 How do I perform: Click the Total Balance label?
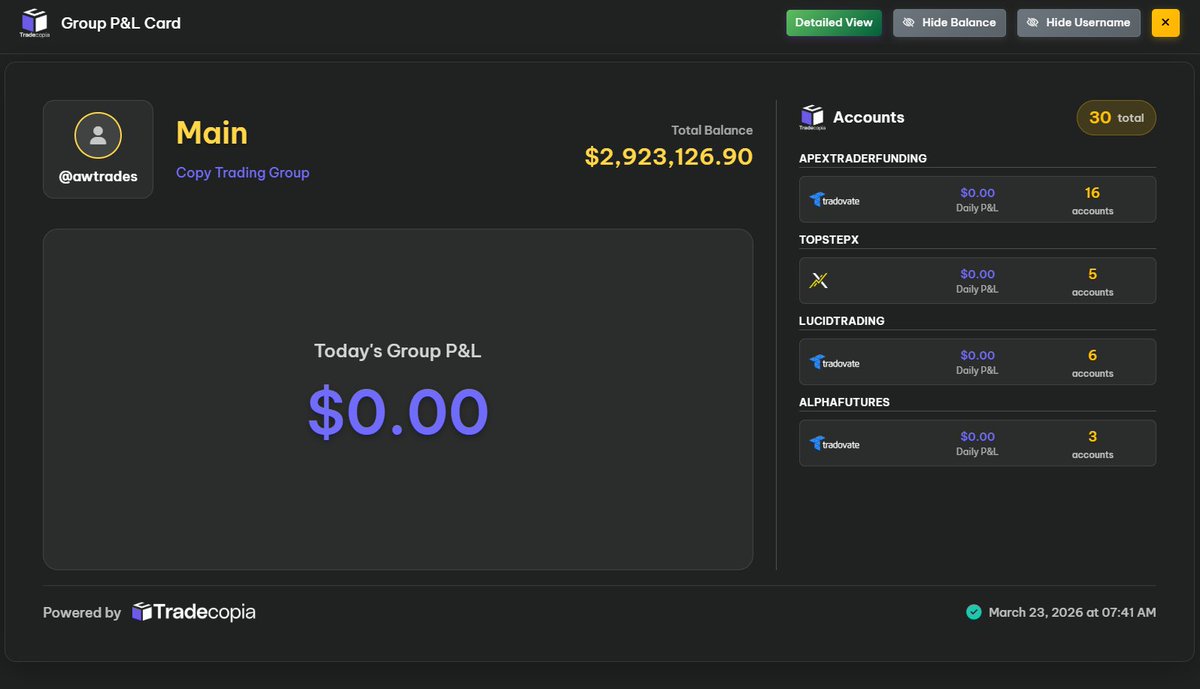(712, 130)
